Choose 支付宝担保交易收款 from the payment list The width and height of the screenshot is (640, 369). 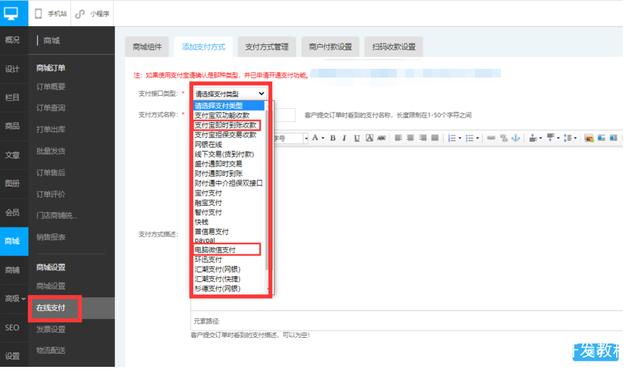(x=225, y=135)
